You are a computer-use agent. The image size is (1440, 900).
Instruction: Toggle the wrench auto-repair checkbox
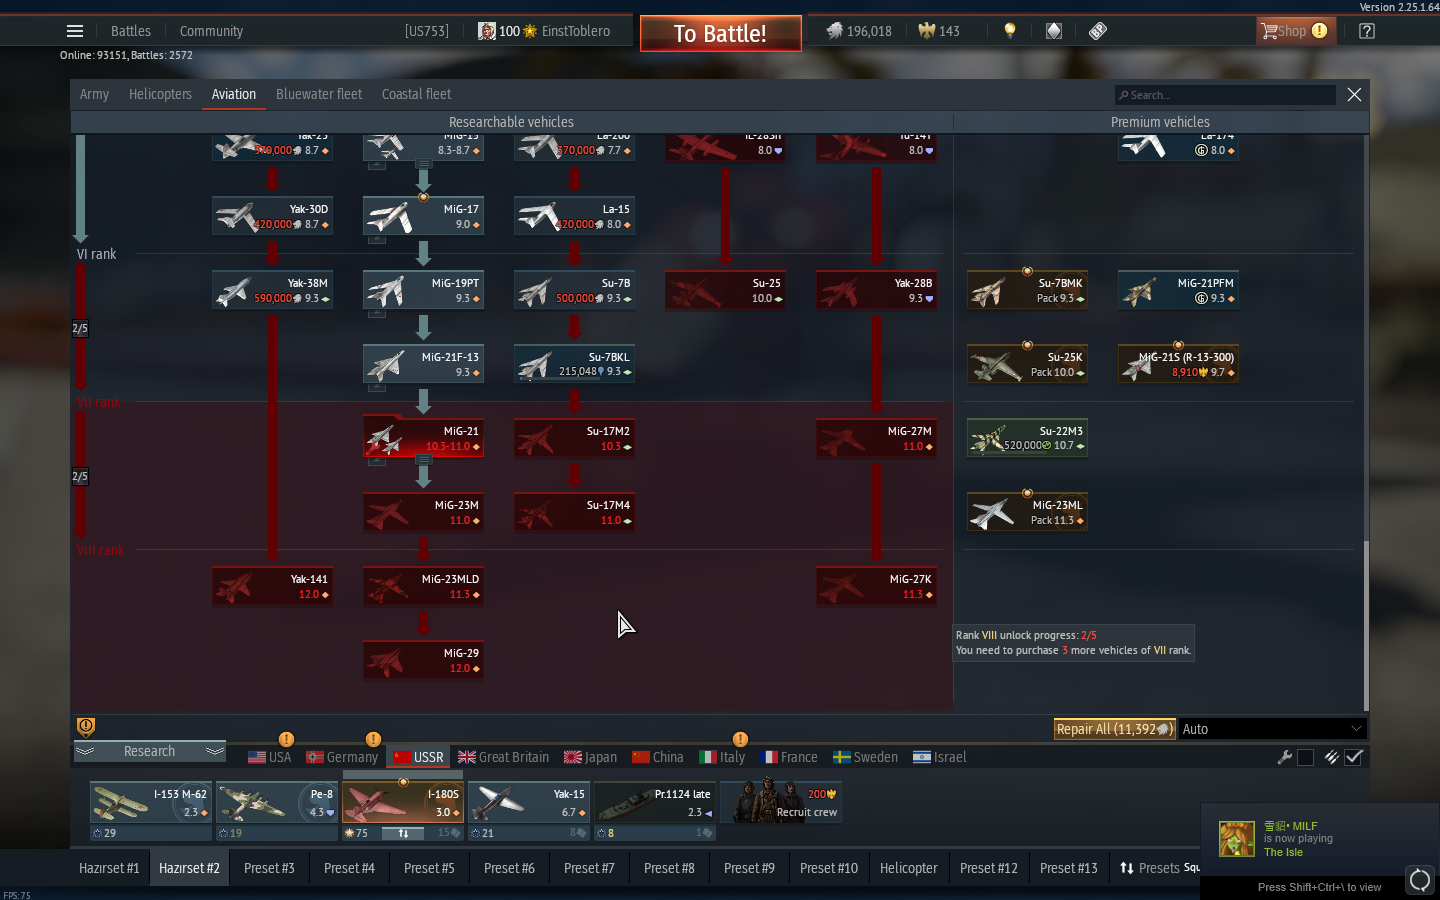(1305, 757)
